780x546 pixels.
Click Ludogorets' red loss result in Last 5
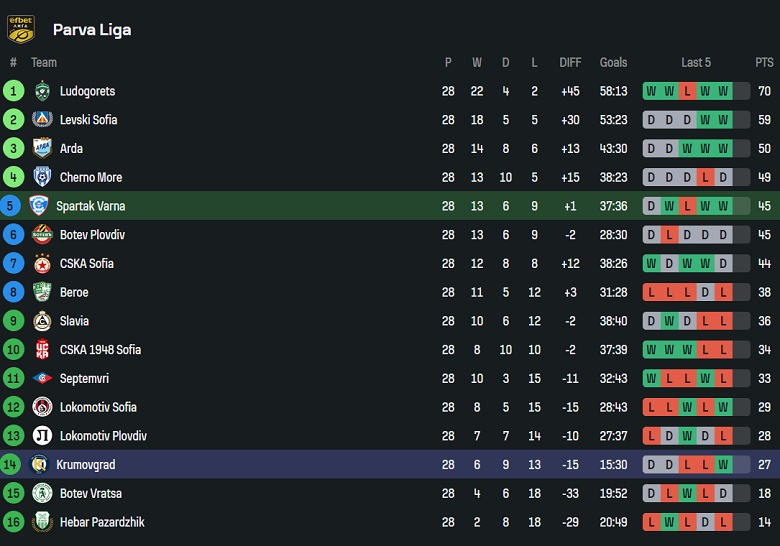point(687,91)
